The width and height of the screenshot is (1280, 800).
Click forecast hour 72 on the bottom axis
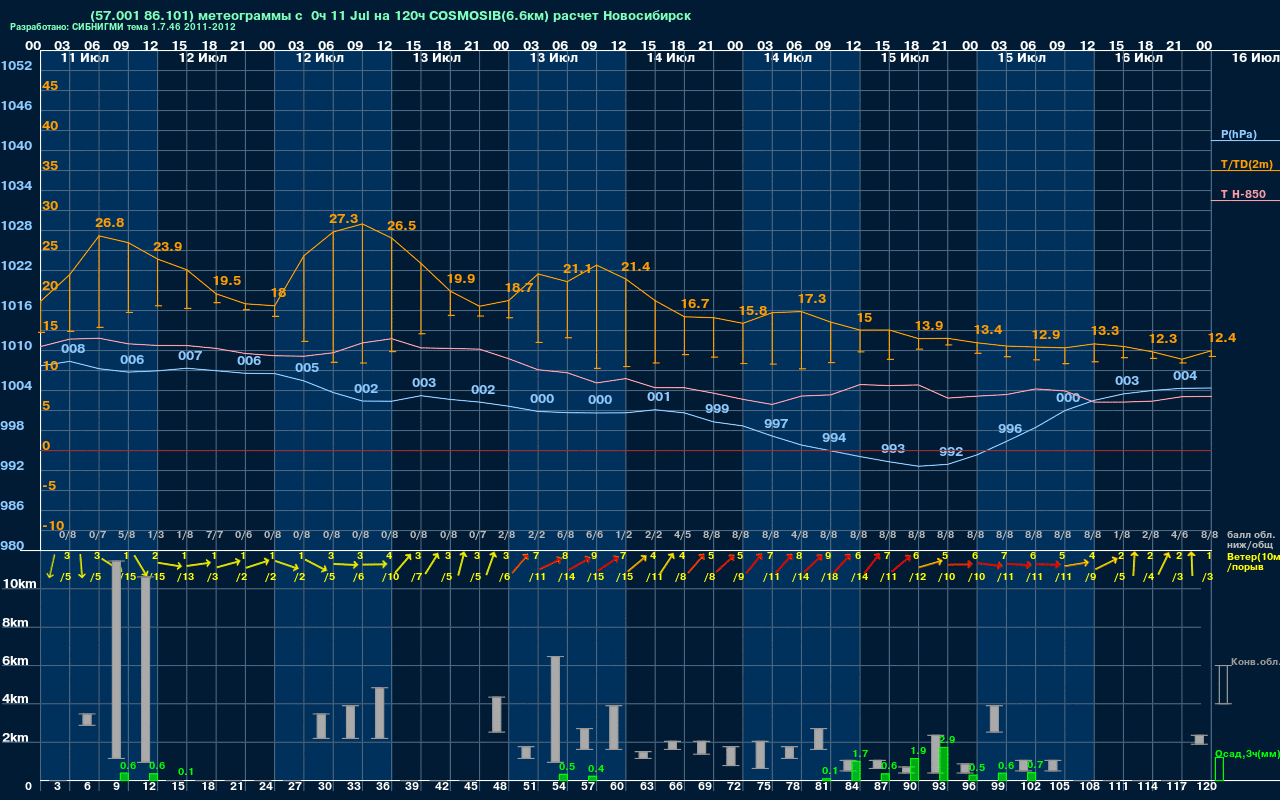735,787
